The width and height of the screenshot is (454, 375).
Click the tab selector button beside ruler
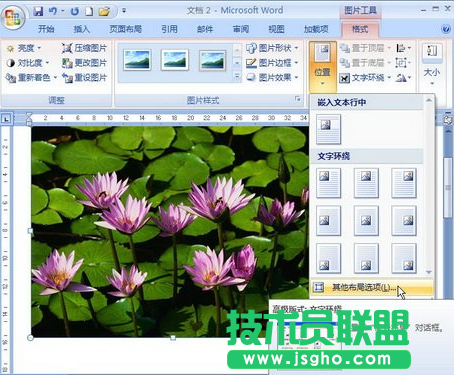point(6,118)
